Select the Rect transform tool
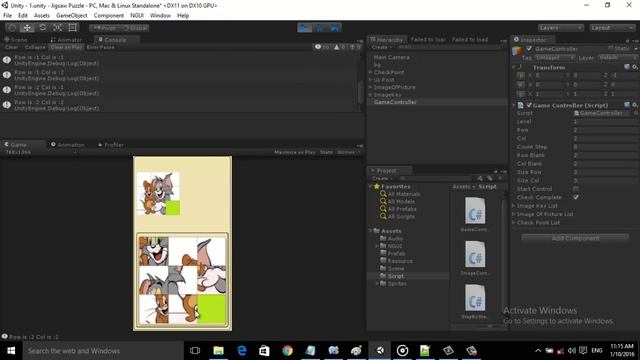Screen dimensions: 640x360 [x=73, y=28]
